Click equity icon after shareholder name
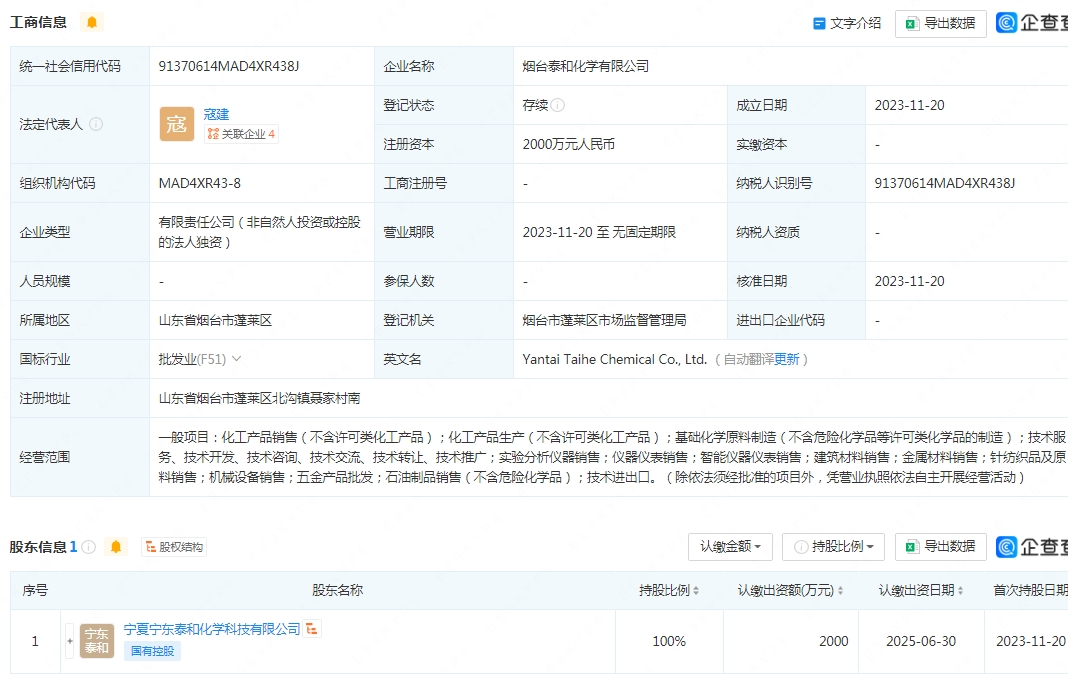Viewport: 1068px width, 675px height. pyautogui.click(x=312, y=629)
